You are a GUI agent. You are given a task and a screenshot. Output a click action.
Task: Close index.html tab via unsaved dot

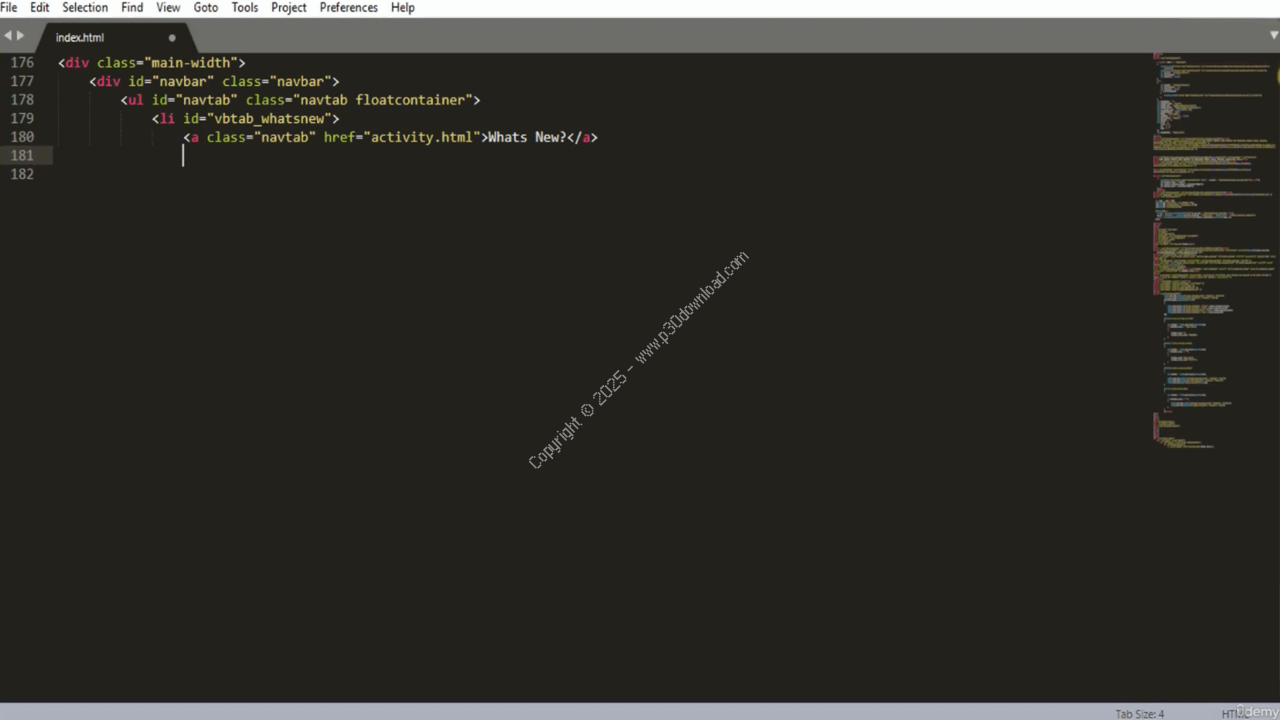coord(172,38)
